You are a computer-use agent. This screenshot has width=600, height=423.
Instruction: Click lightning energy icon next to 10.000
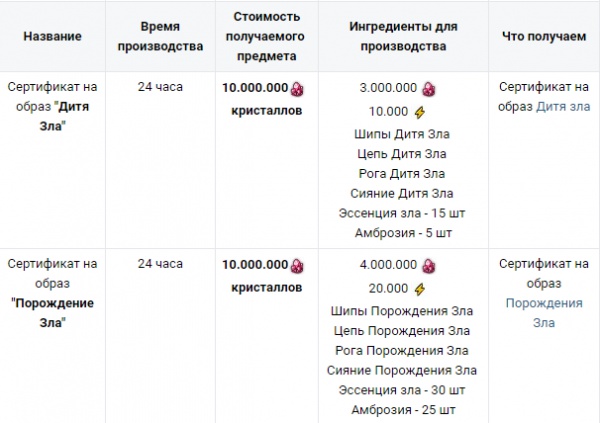pos(420,112)
